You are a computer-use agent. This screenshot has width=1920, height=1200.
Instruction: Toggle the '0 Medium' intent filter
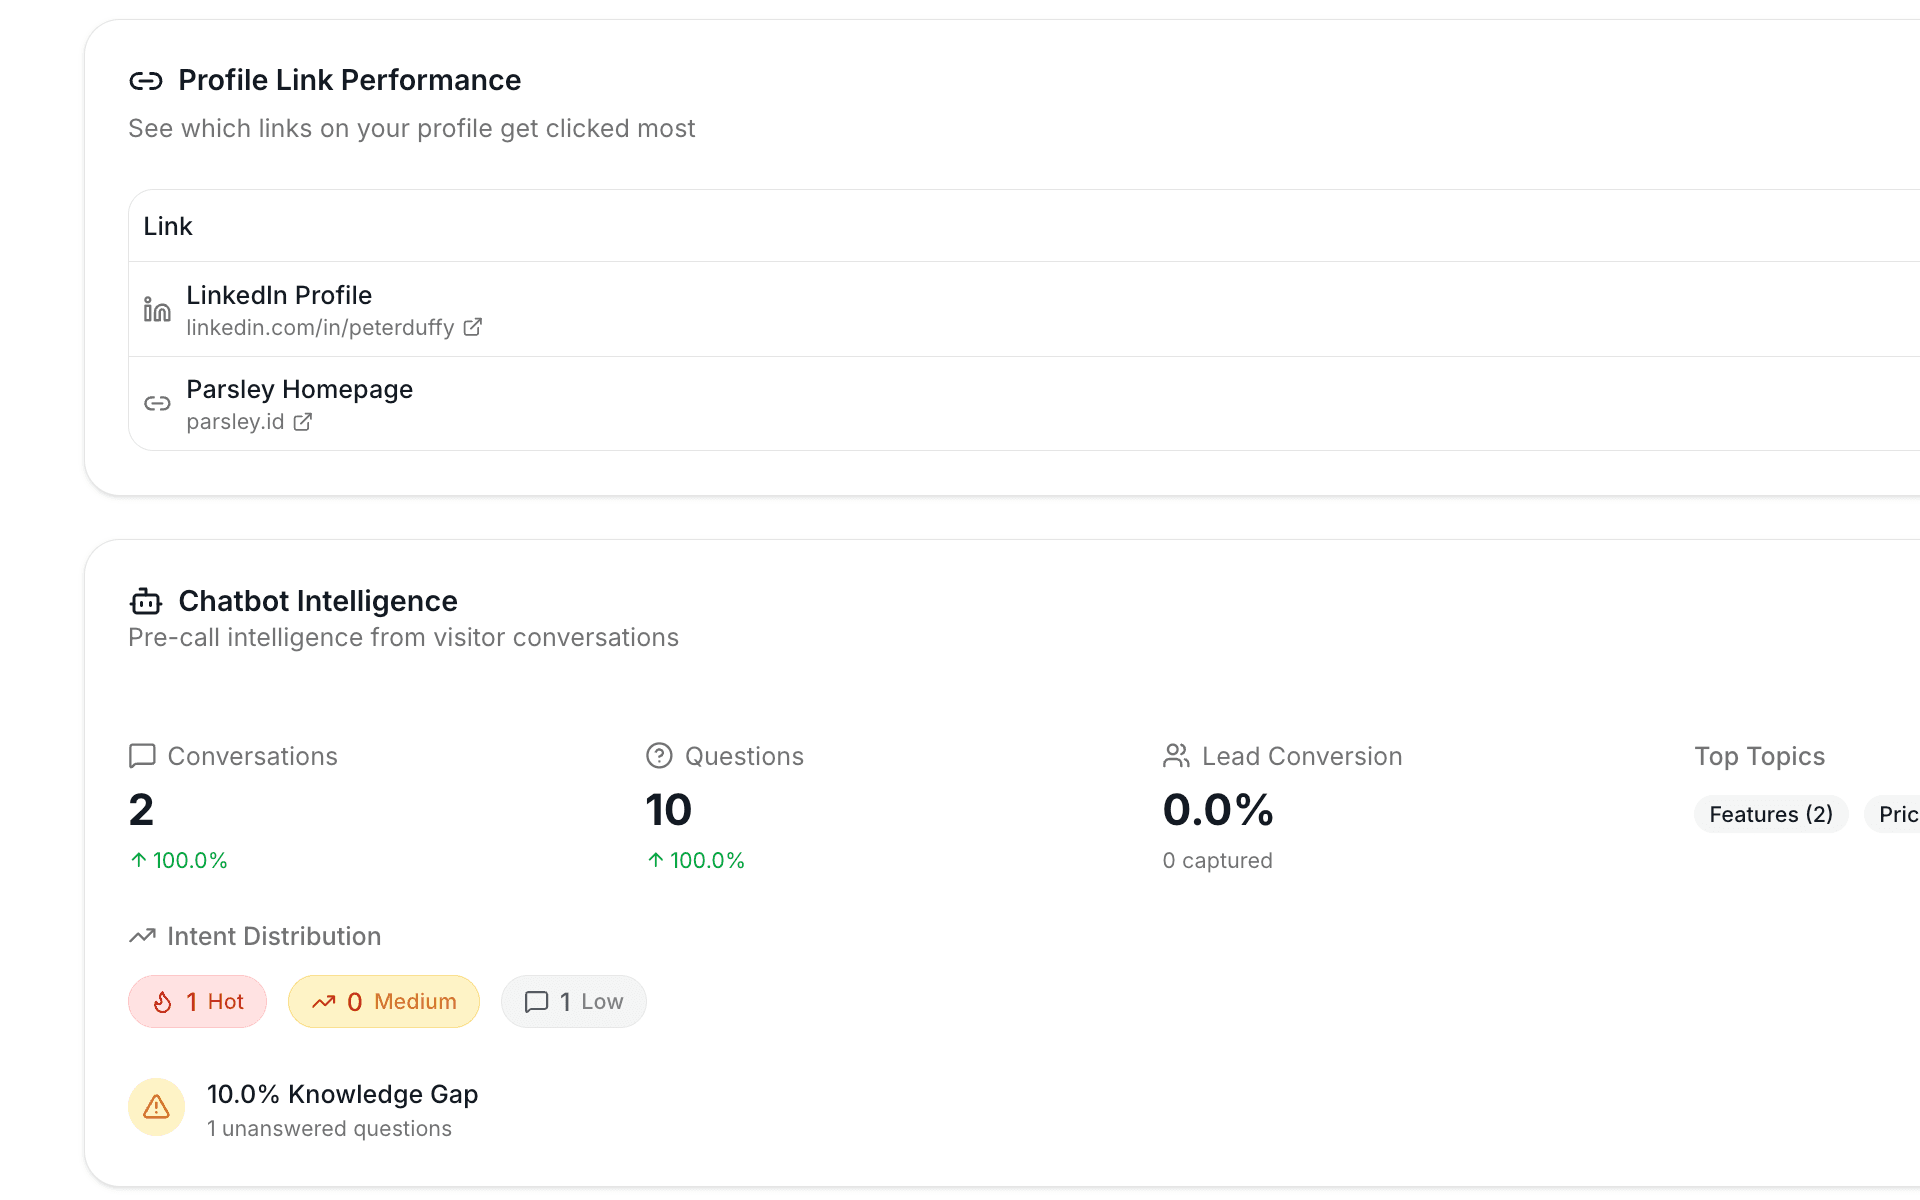(383, 1001)
